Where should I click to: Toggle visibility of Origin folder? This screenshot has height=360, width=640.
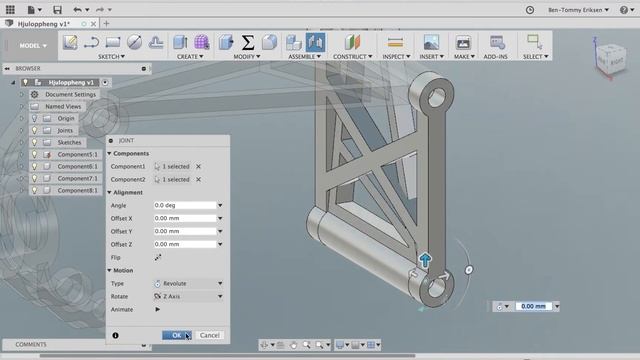click(35, 118)
